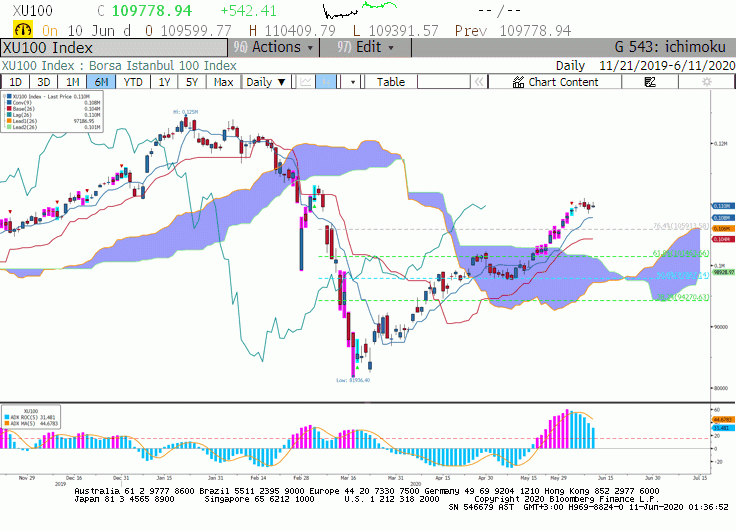
Task: Open chart settings gear icon
Action: click(x=706, y=82)
